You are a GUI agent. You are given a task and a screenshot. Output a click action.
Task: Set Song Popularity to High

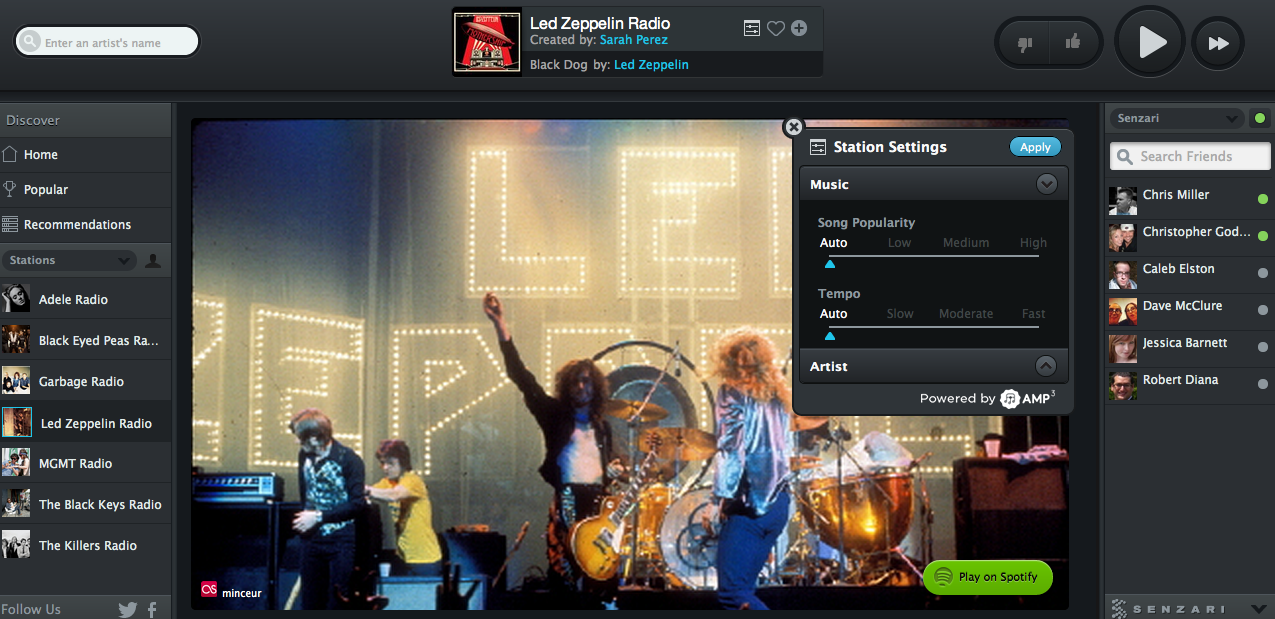click(1033, 243)
